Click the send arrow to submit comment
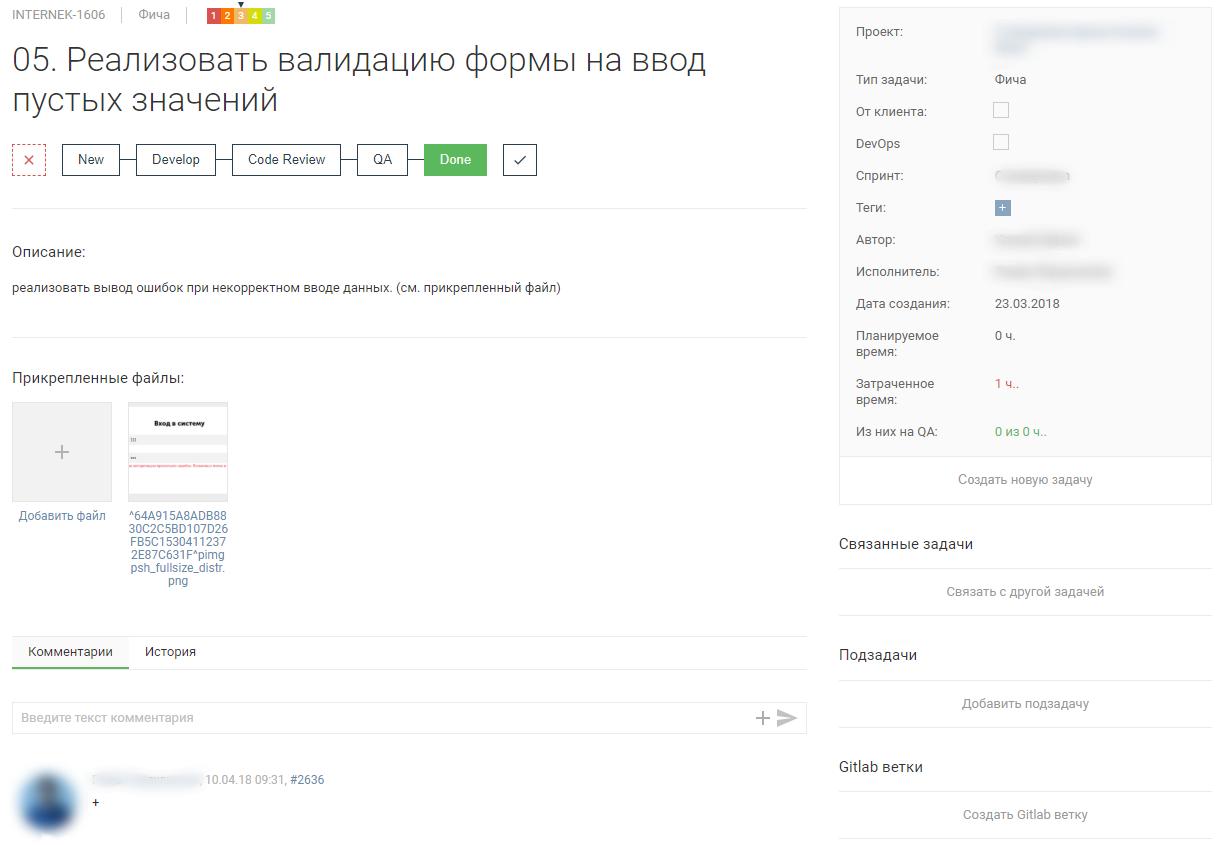Screen dimensions: 1219x845 click(x=788, y=717)
